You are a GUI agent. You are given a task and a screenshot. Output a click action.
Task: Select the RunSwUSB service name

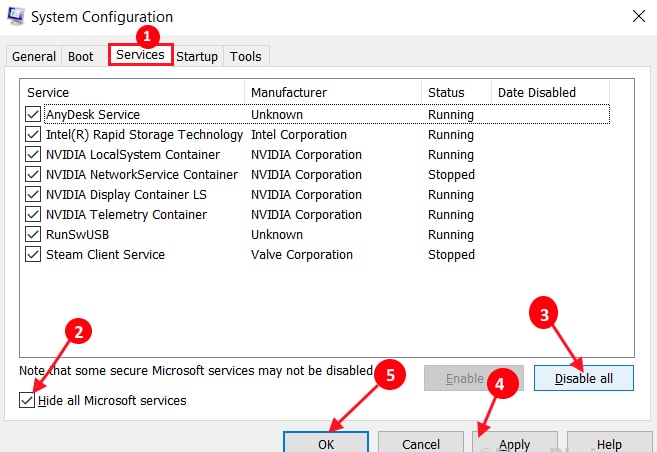point(78,235)
